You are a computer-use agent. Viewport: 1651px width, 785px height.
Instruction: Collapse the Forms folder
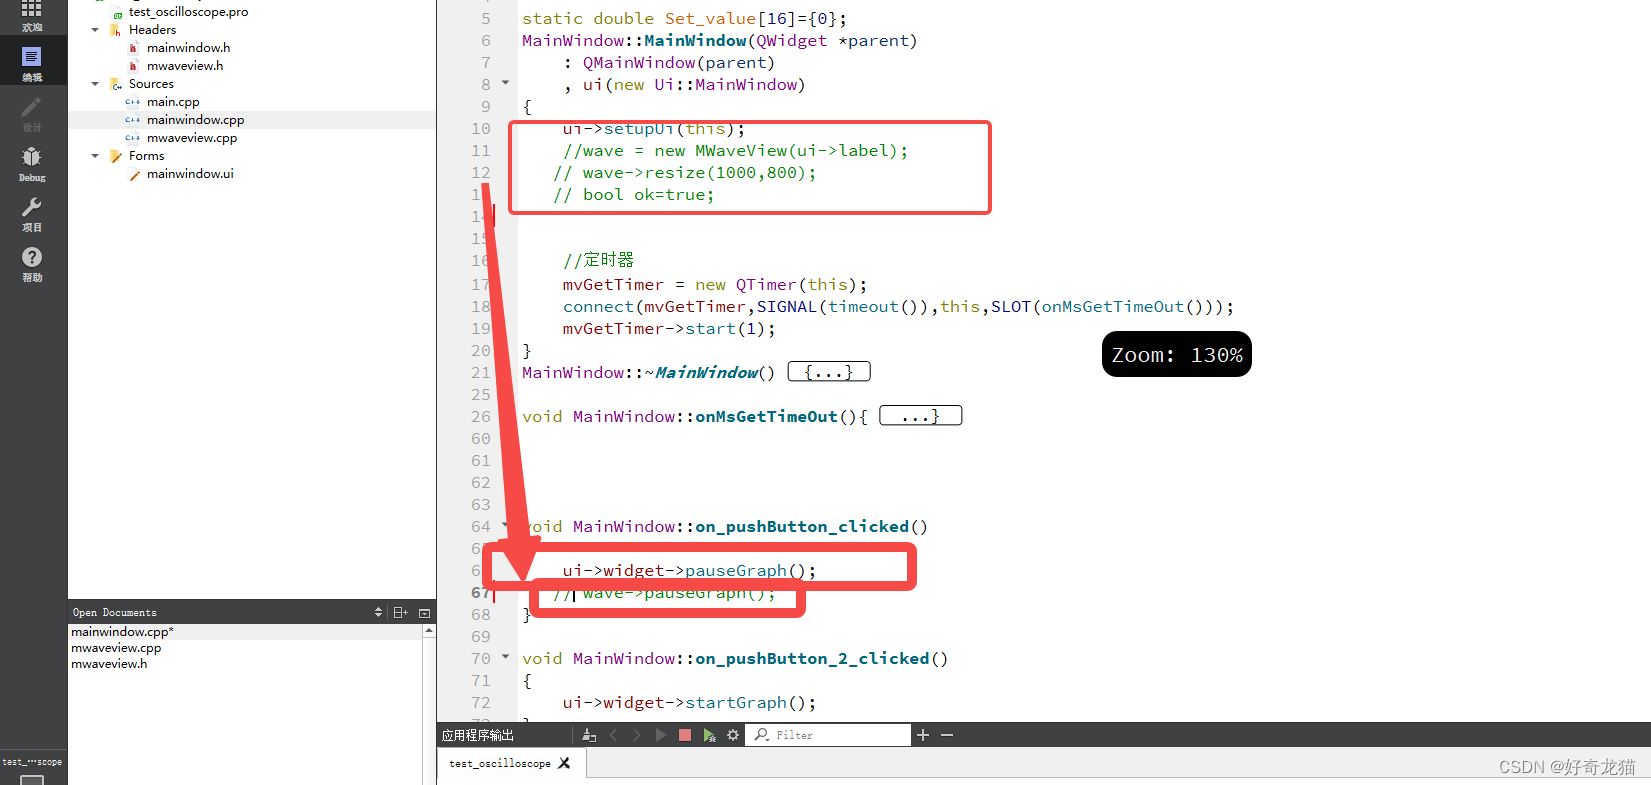pos(95,156)
